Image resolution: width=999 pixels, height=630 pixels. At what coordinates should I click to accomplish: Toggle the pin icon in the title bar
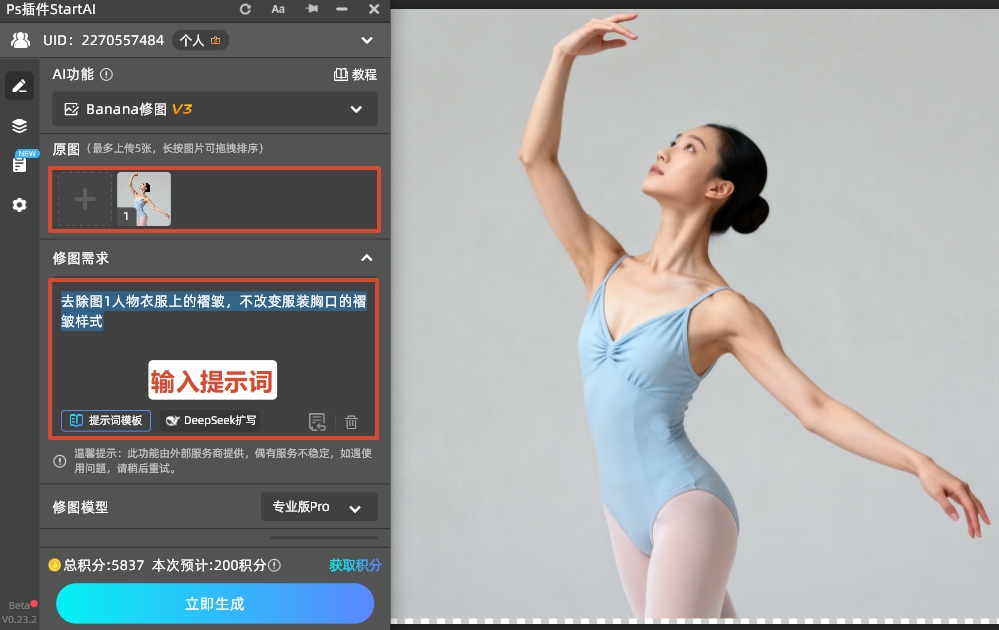(312, 9)
